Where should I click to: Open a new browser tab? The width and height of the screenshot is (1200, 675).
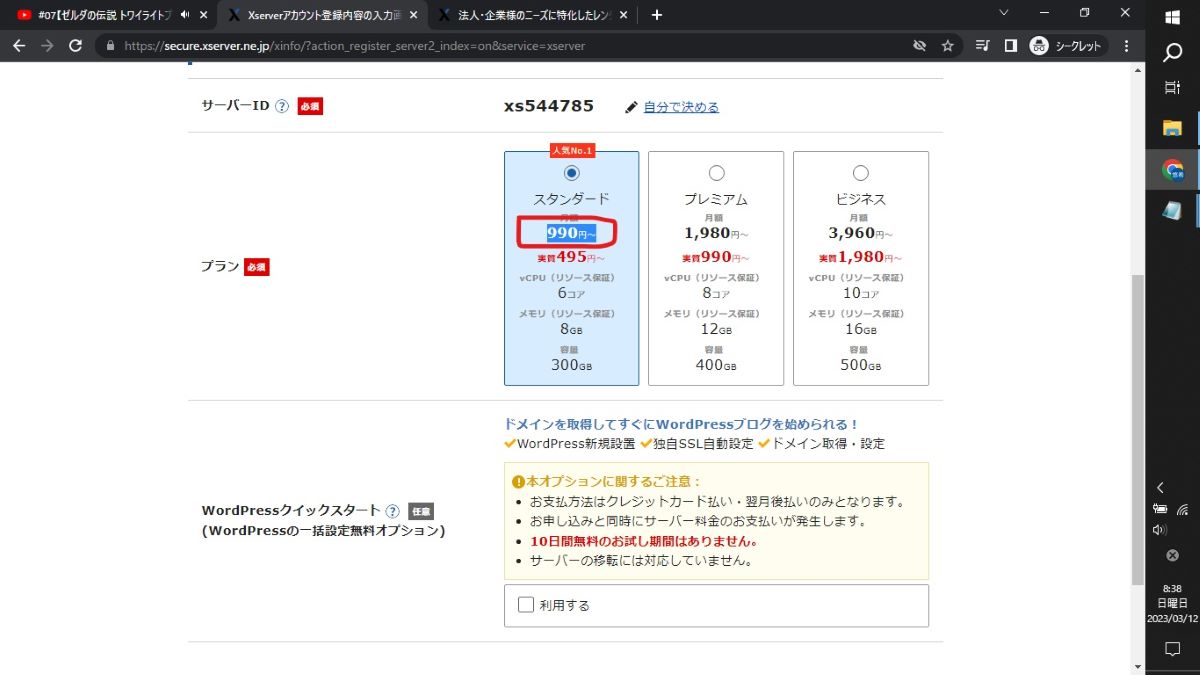(x=657, y=15)
